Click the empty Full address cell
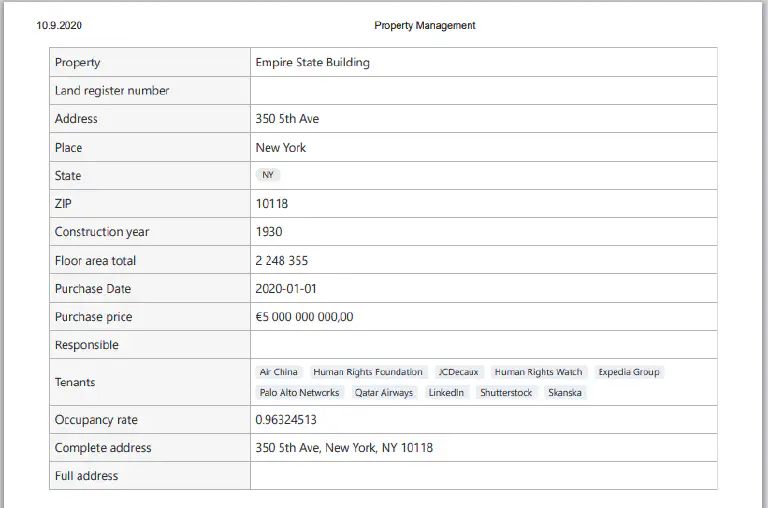768x508 pixels. 483,476
